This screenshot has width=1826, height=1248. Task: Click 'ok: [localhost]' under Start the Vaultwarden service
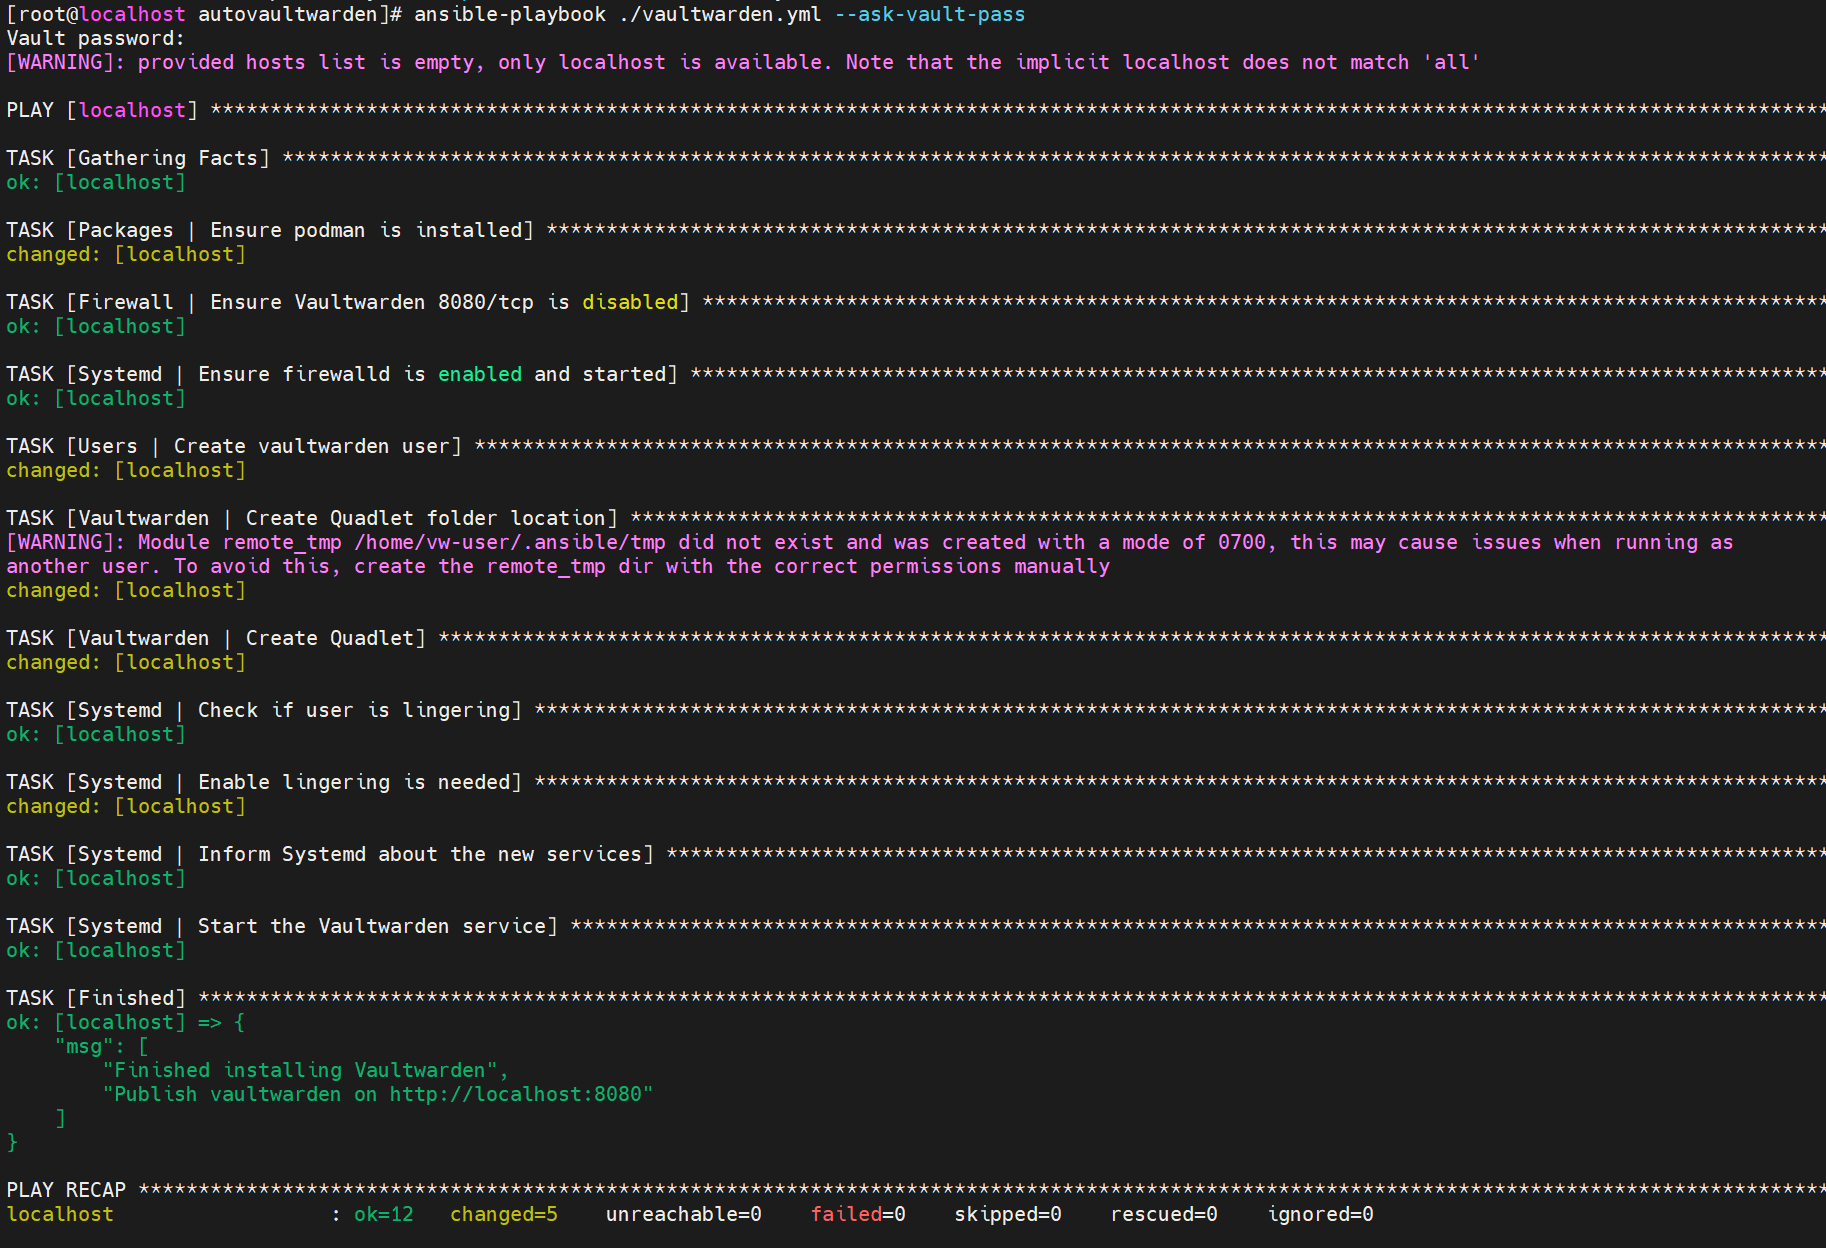tap(96, 950)
